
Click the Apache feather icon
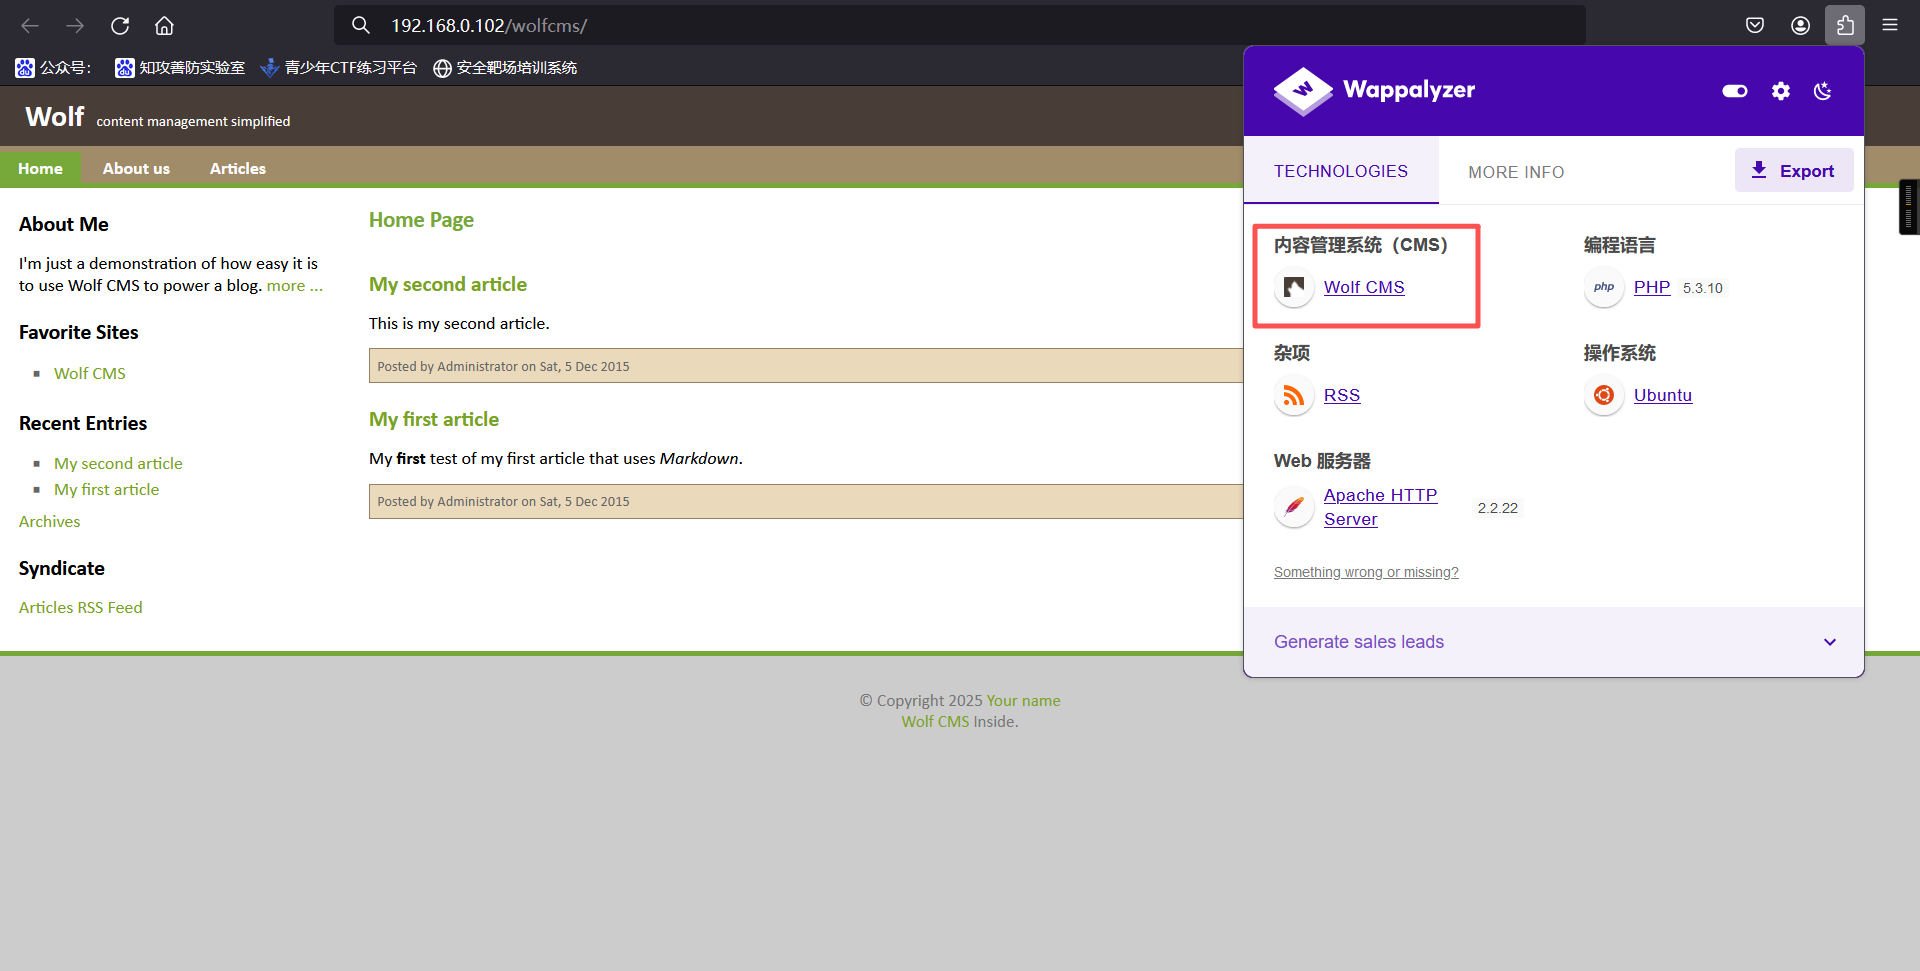tap(1294, 507)
